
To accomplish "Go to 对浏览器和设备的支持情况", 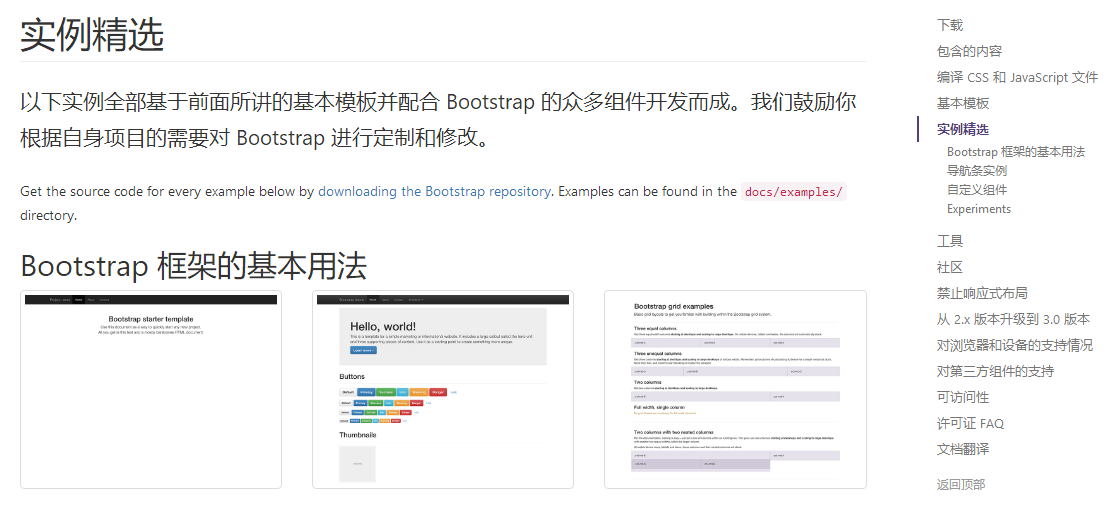I will pos(1015,345).
